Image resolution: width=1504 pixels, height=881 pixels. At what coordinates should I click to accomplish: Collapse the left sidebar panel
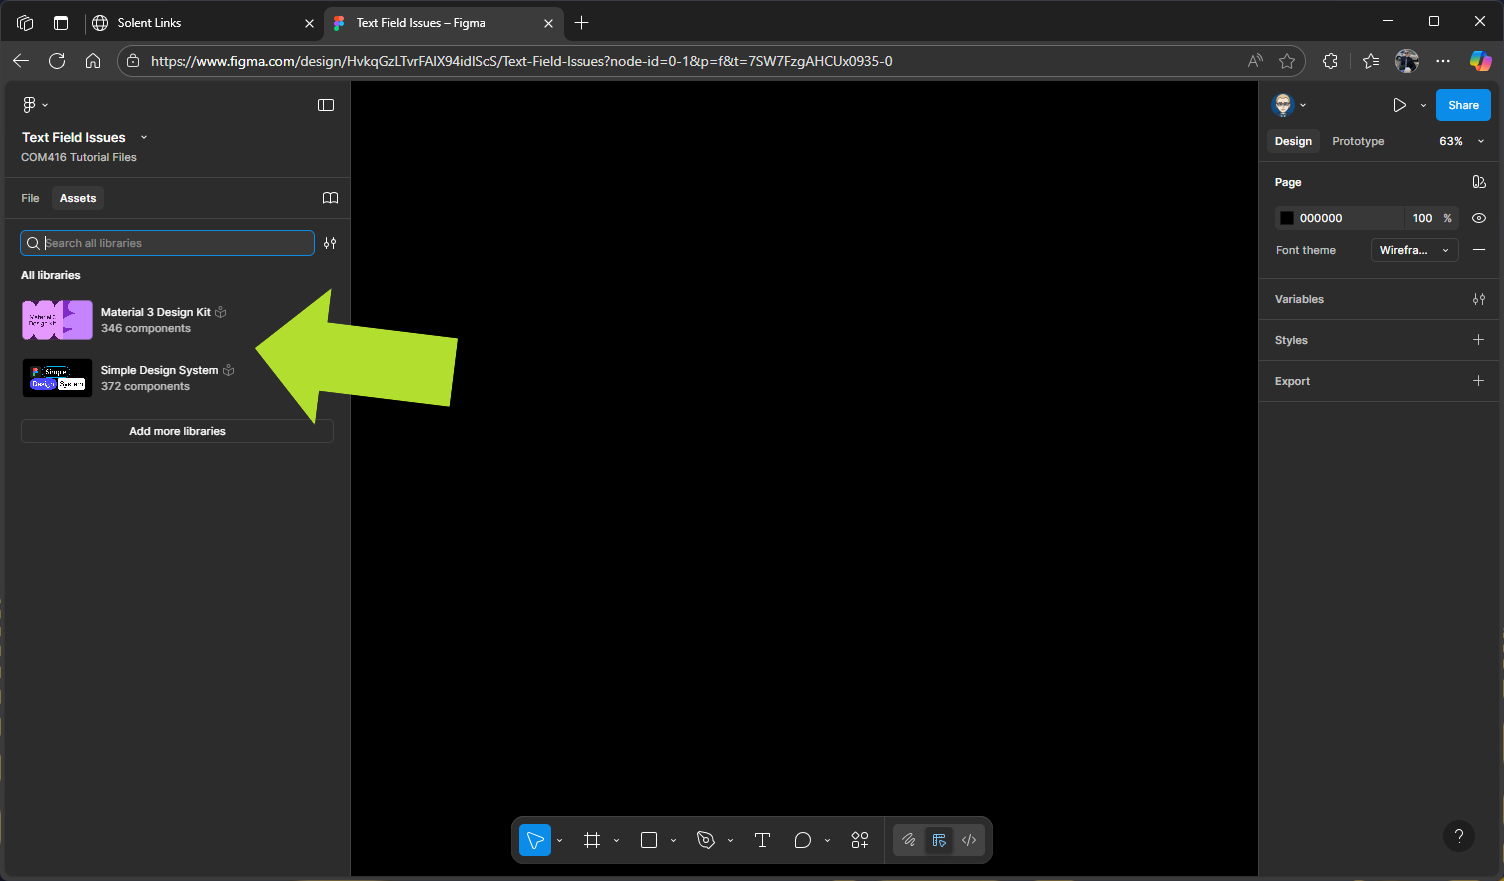[x=326, y=105]
